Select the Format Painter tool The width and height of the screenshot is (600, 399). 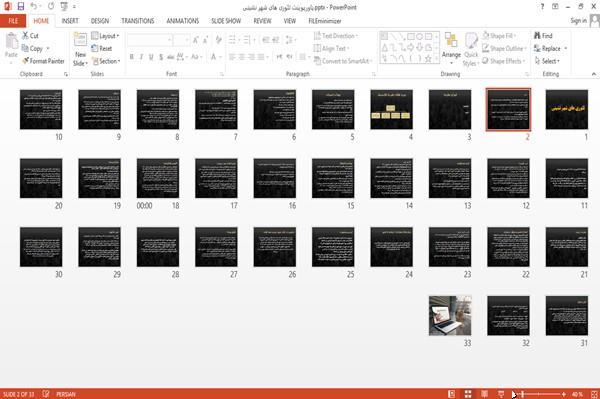[x=43, y=61]
